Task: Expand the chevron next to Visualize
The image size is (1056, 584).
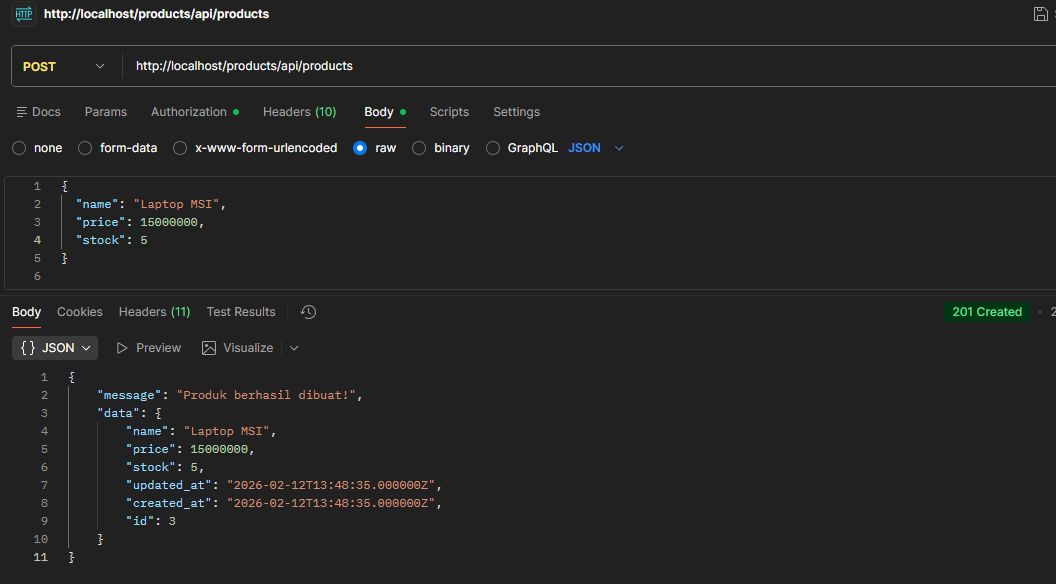Action: pos(294,348)
